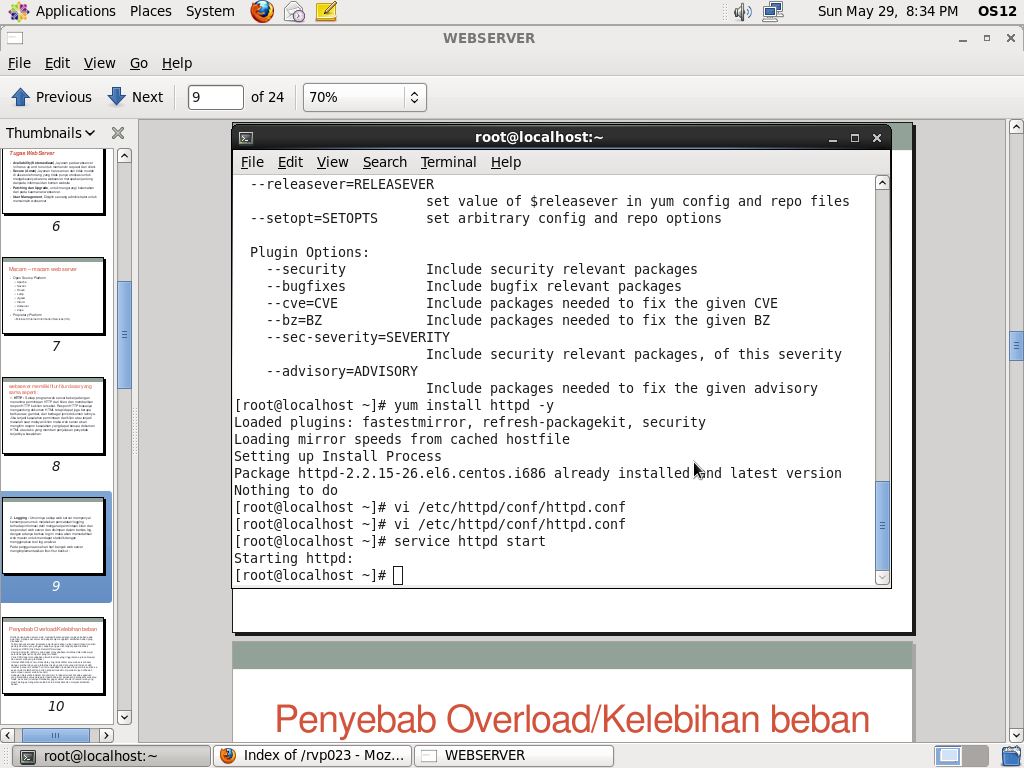This screenshot has width=1024, height=768.
Task: Open the Applications menu on the panel
Action: click(x=66, y=11)
